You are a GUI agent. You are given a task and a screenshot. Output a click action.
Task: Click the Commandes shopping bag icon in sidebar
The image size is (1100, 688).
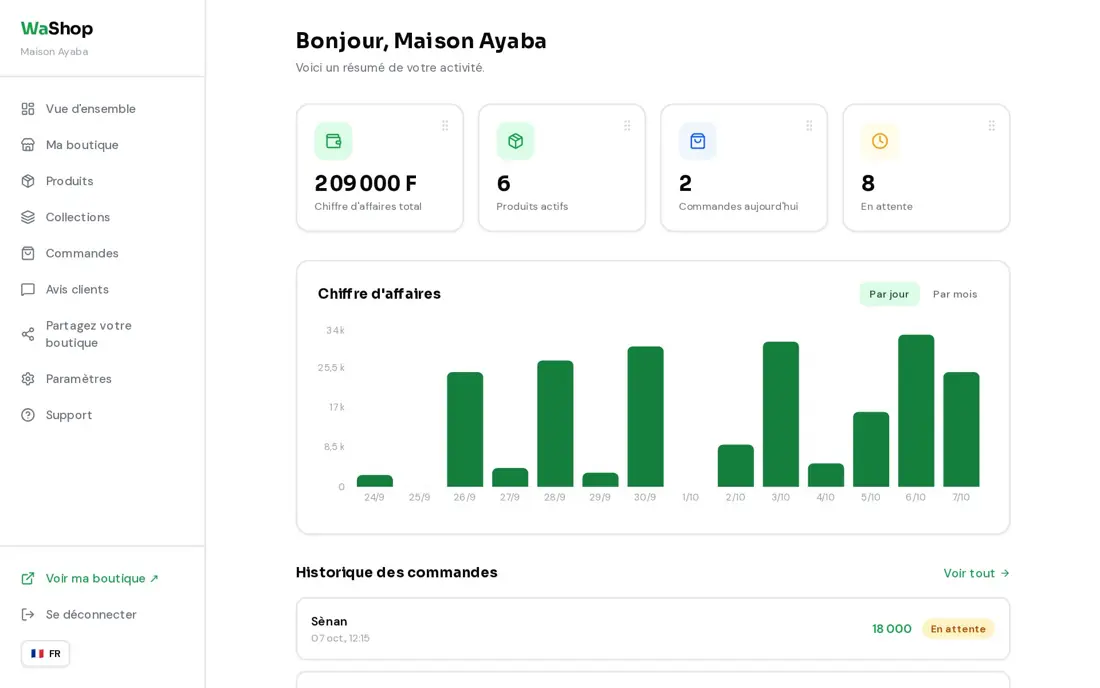(28, 253)
